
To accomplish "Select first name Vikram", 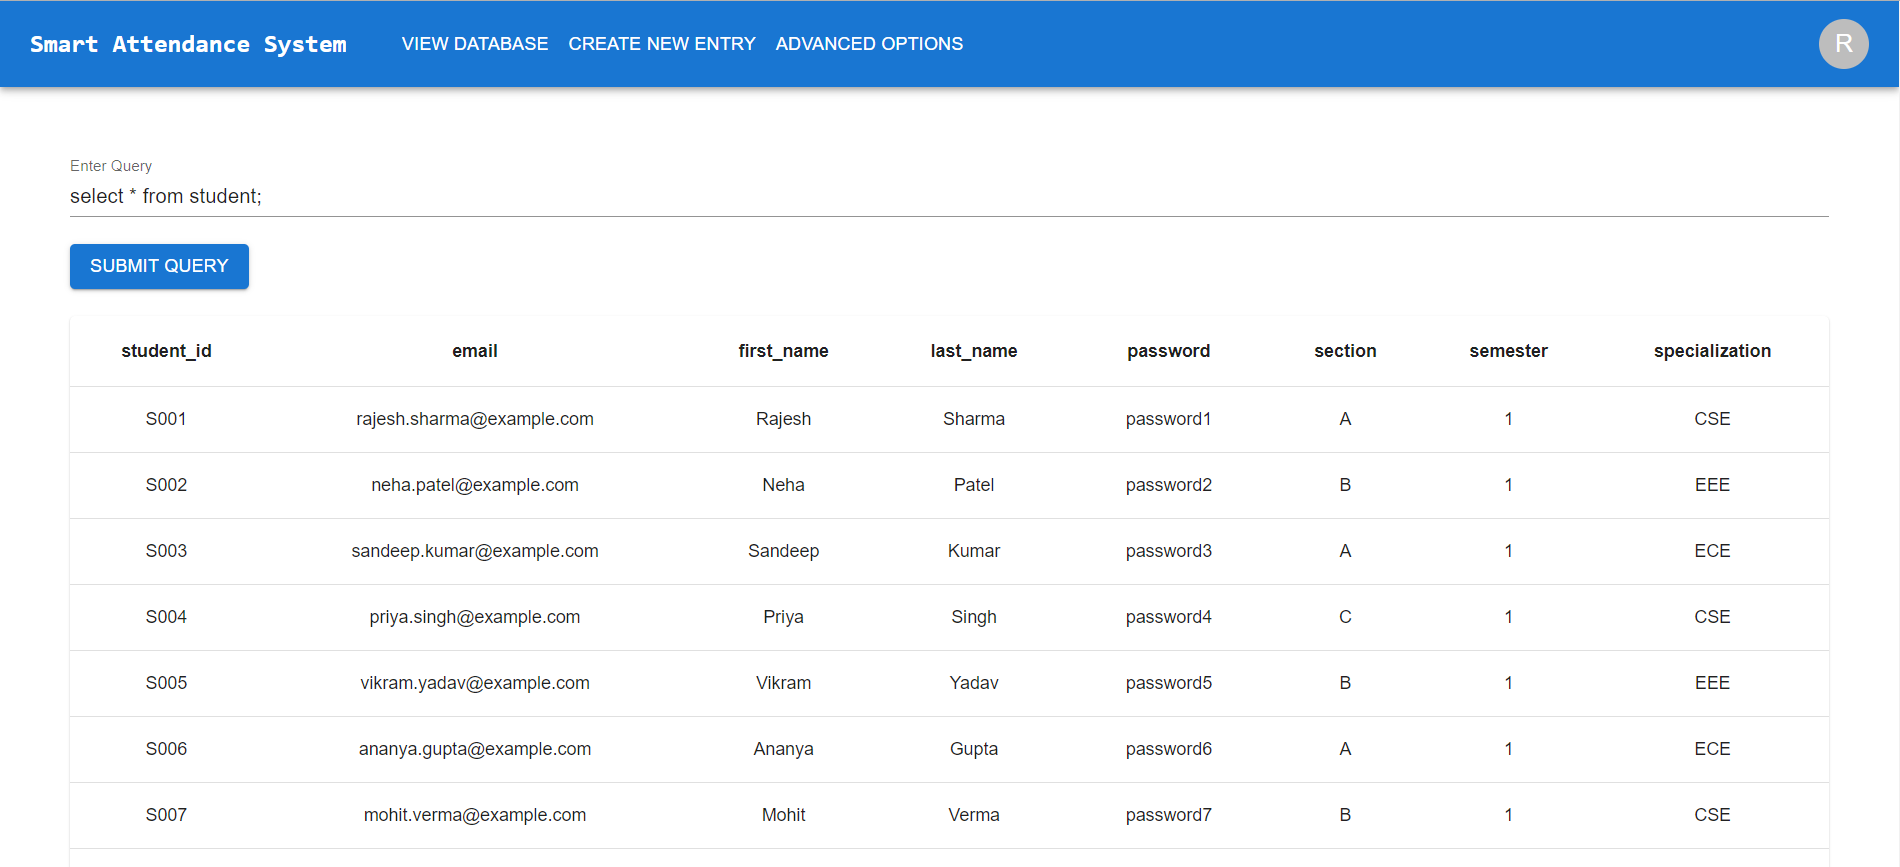I will tap(783, 683).
